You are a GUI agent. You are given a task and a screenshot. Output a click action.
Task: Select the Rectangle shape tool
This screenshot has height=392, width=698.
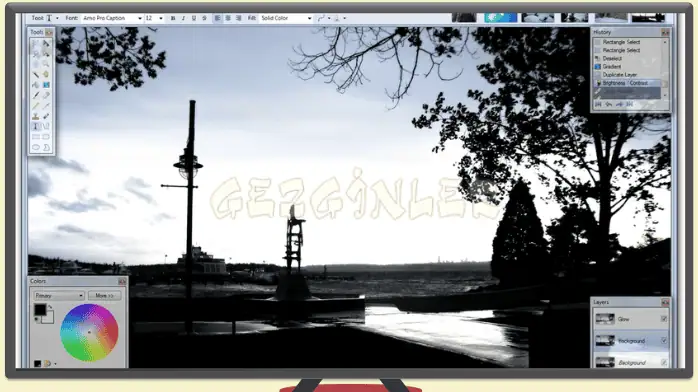click(x=36, y=137)
